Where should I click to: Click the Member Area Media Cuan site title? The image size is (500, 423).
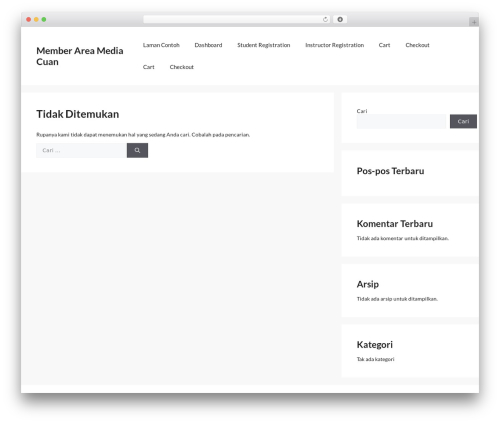coord(80,56)
